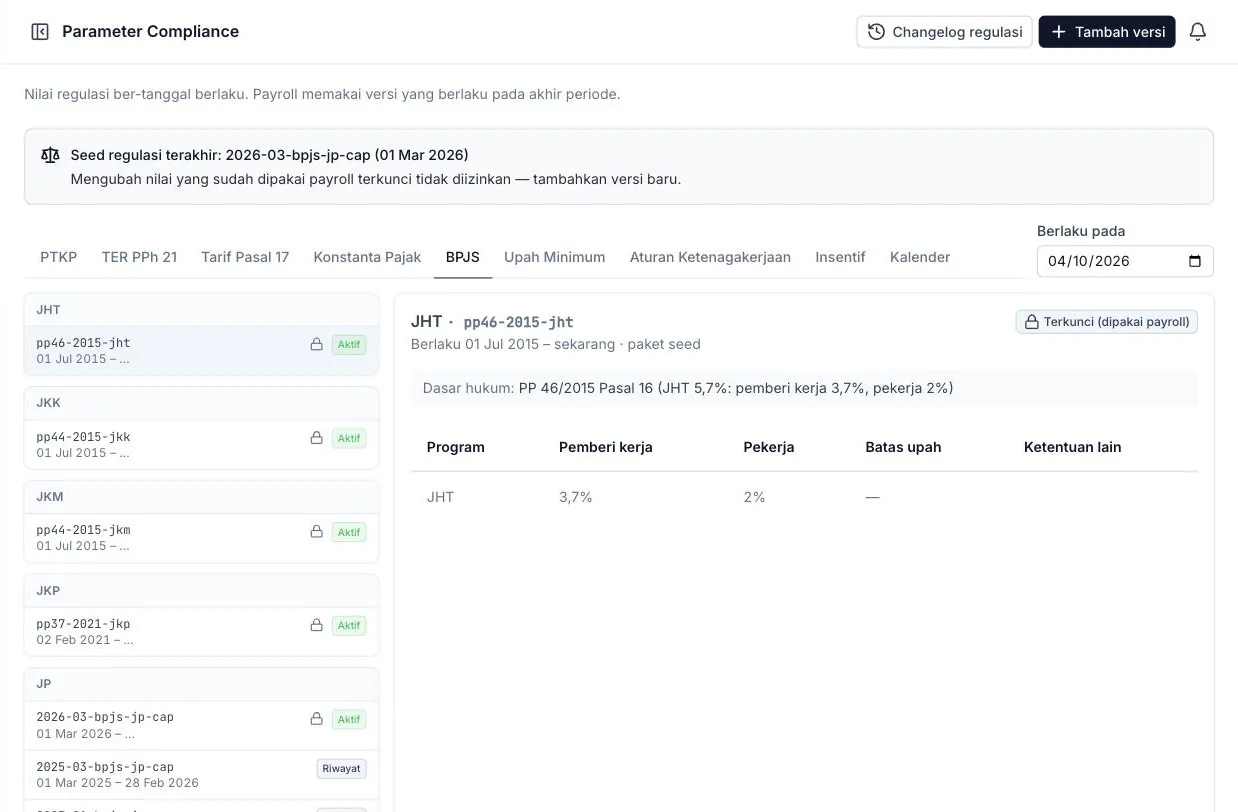Click lock icon on pp44-2015-jkk row
Viewport: 1238px width, 812px height.
tap(316, 438)
